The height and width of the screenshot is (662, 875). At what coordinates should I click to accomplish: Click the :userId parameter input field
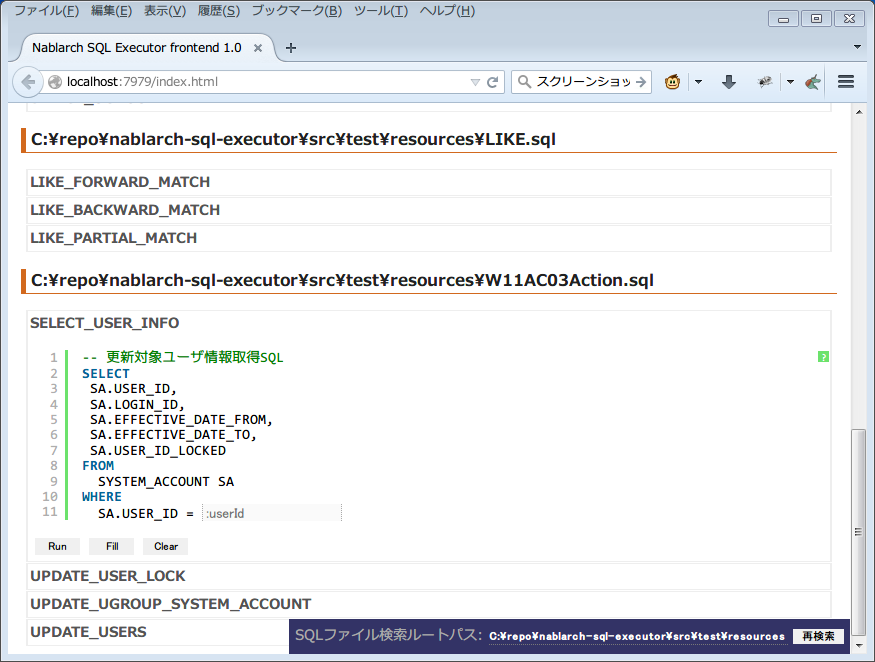271,513
